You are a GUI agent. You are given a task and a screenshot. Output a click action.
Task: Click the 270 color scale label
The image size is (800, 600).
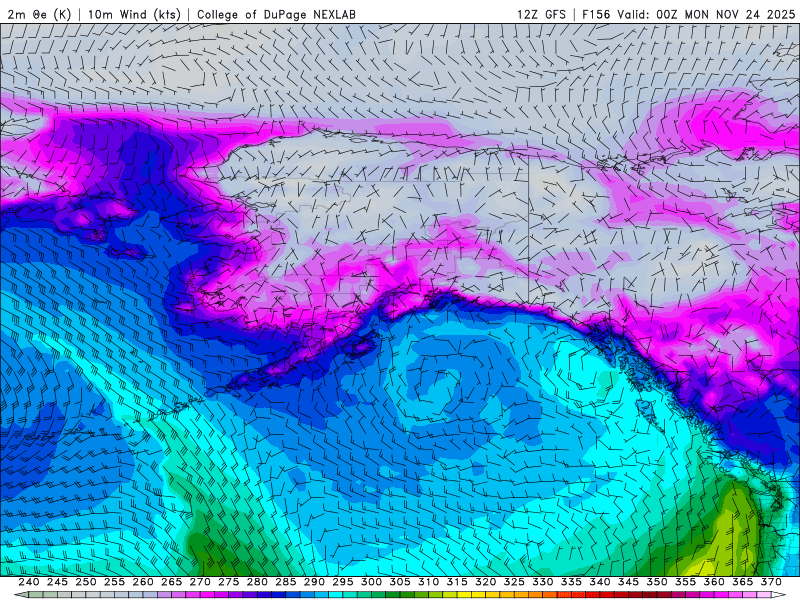200,582
